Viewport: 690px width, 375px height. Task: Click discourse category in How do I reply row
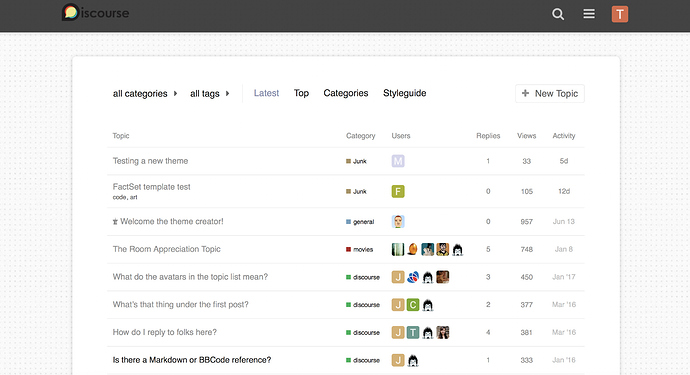[x=363, y=333]
